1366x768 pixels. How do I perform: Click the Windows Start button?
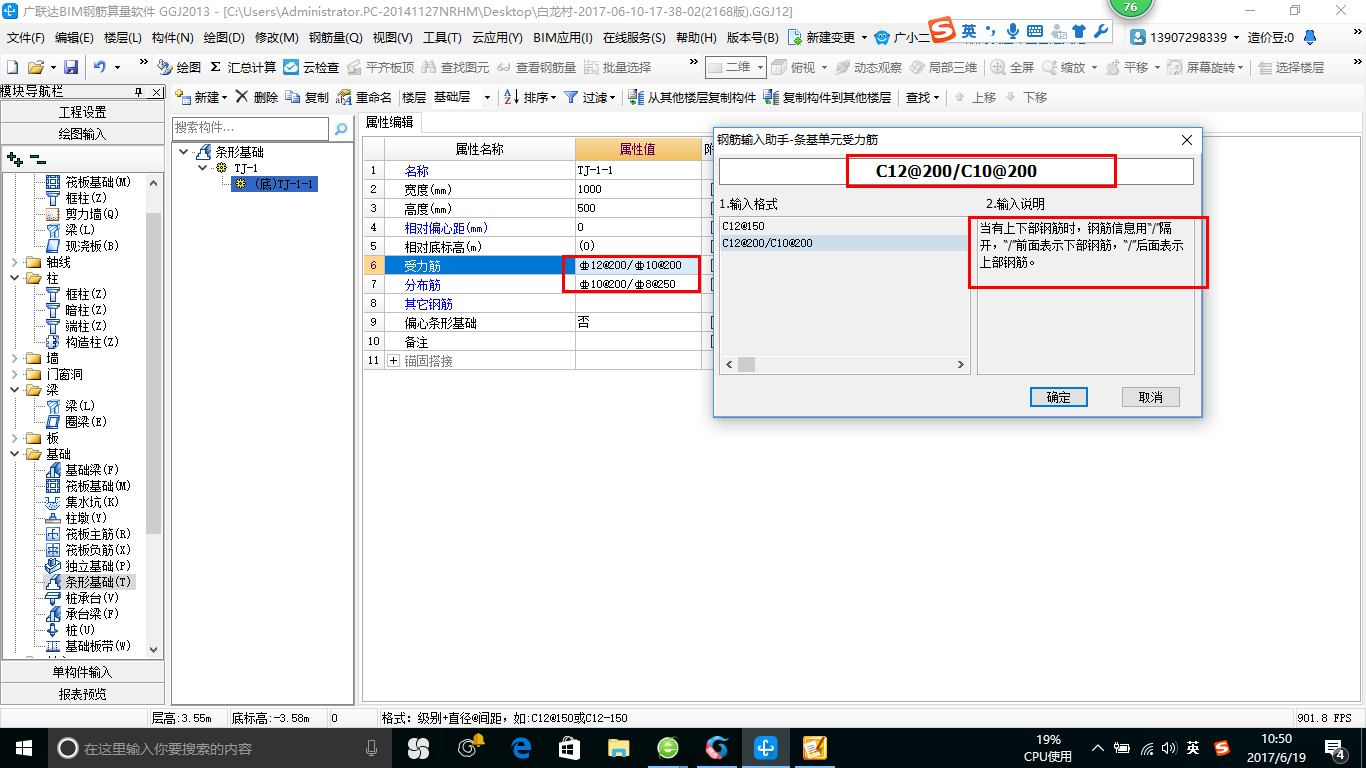[x=23, y=748]
